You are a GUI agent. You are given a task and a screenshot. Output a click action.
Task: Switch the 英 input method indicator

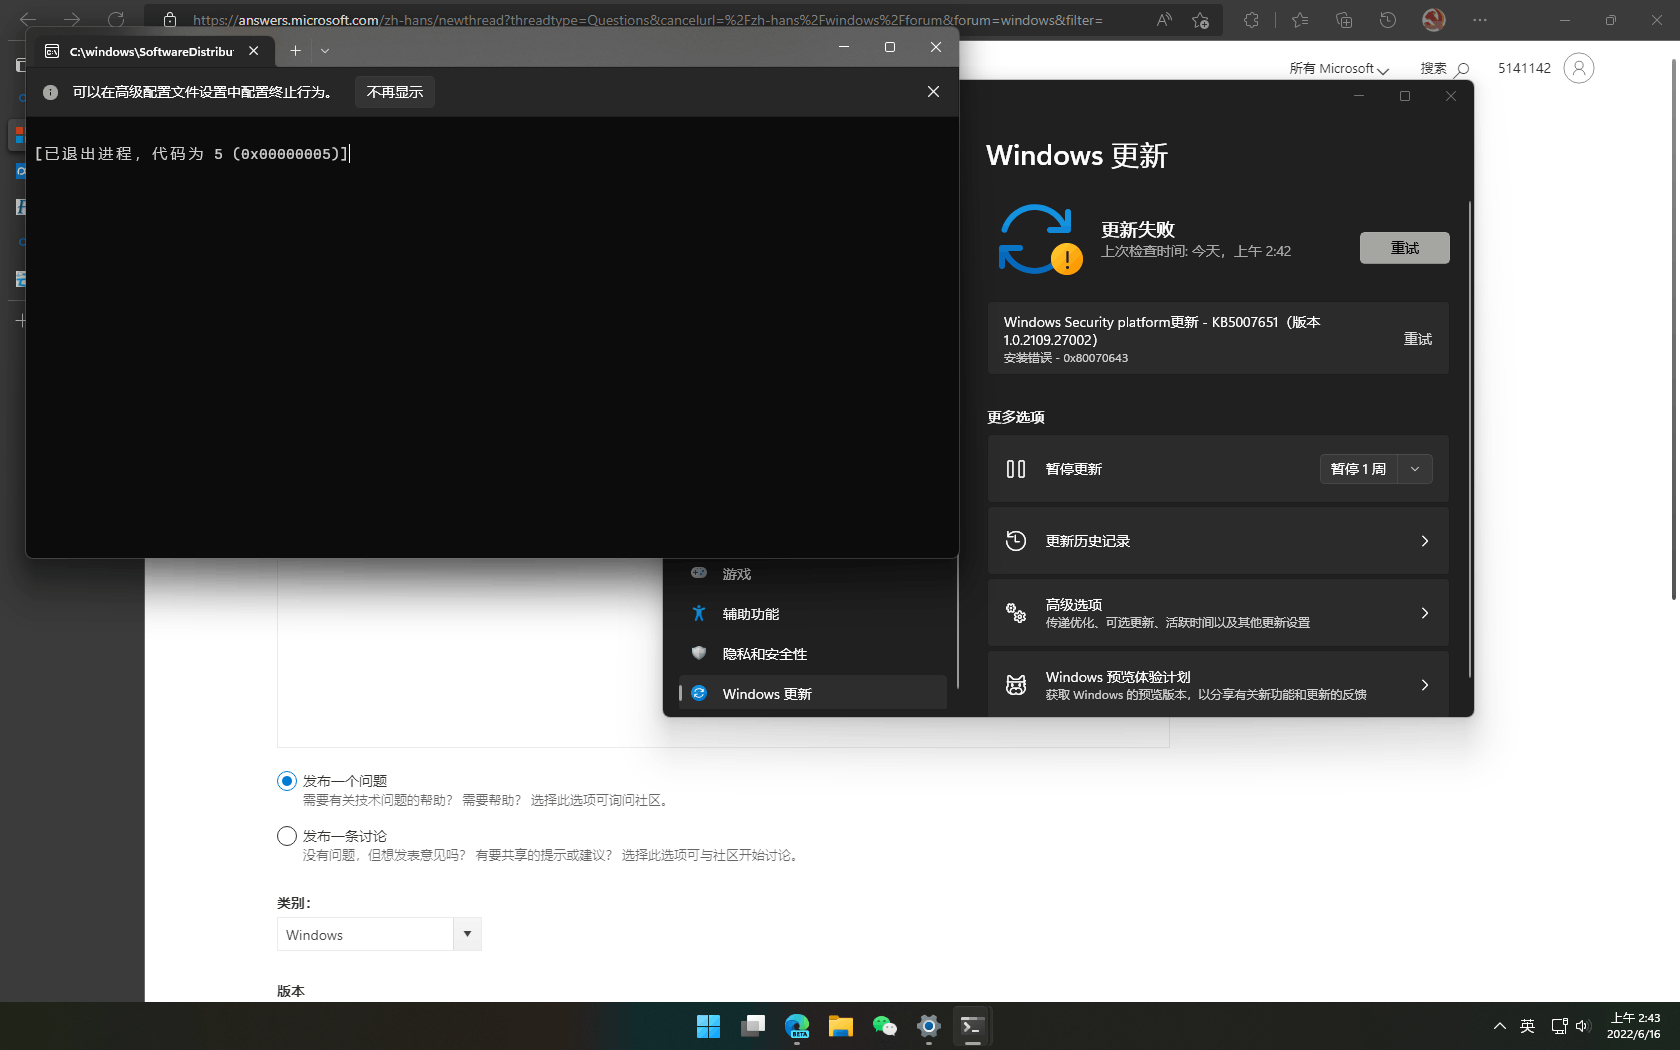coord(1528,1026)
